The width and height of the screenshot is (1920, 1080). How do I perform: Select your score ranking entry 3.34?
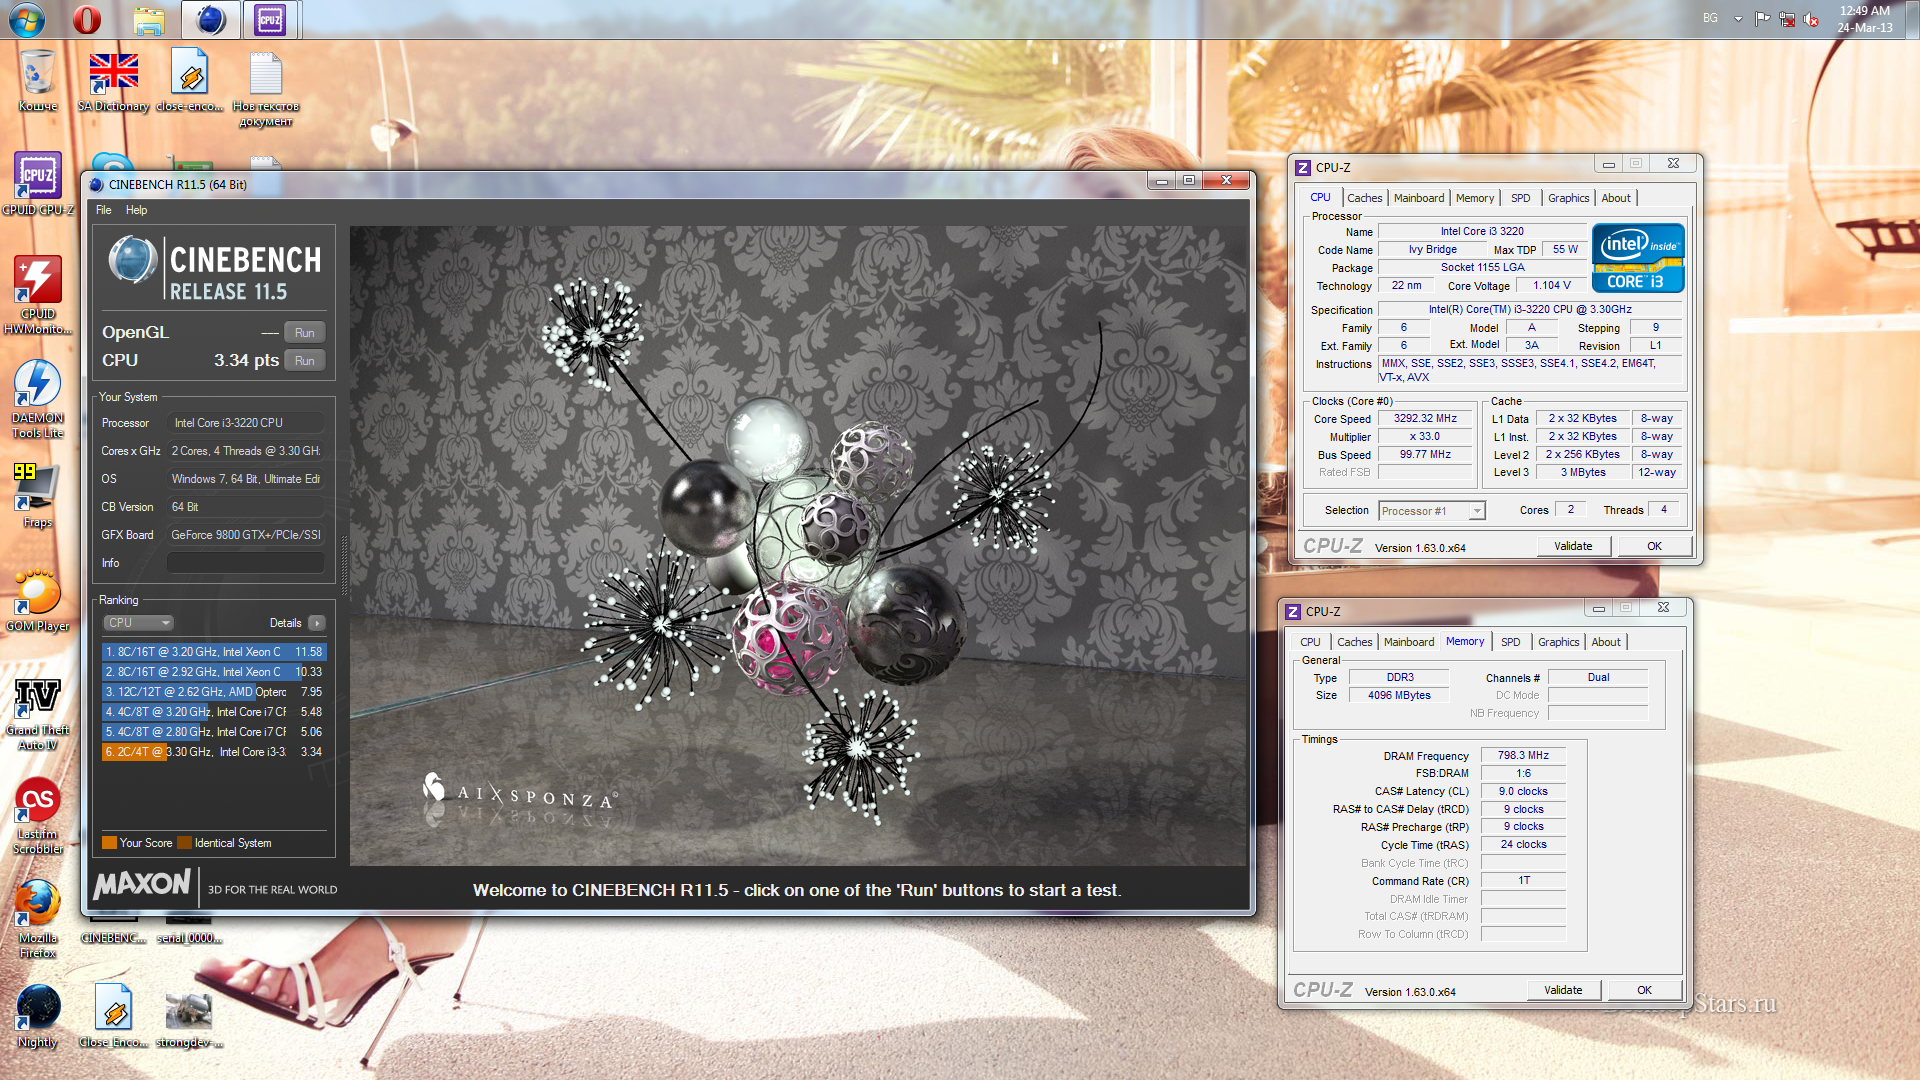coord(214,752)
